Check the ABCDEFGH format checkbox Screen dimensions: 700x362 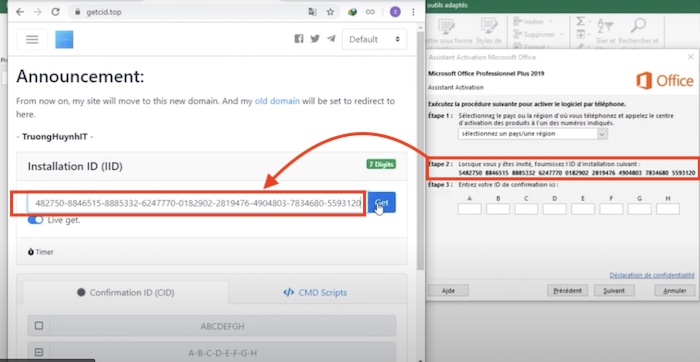coord(39,326)
